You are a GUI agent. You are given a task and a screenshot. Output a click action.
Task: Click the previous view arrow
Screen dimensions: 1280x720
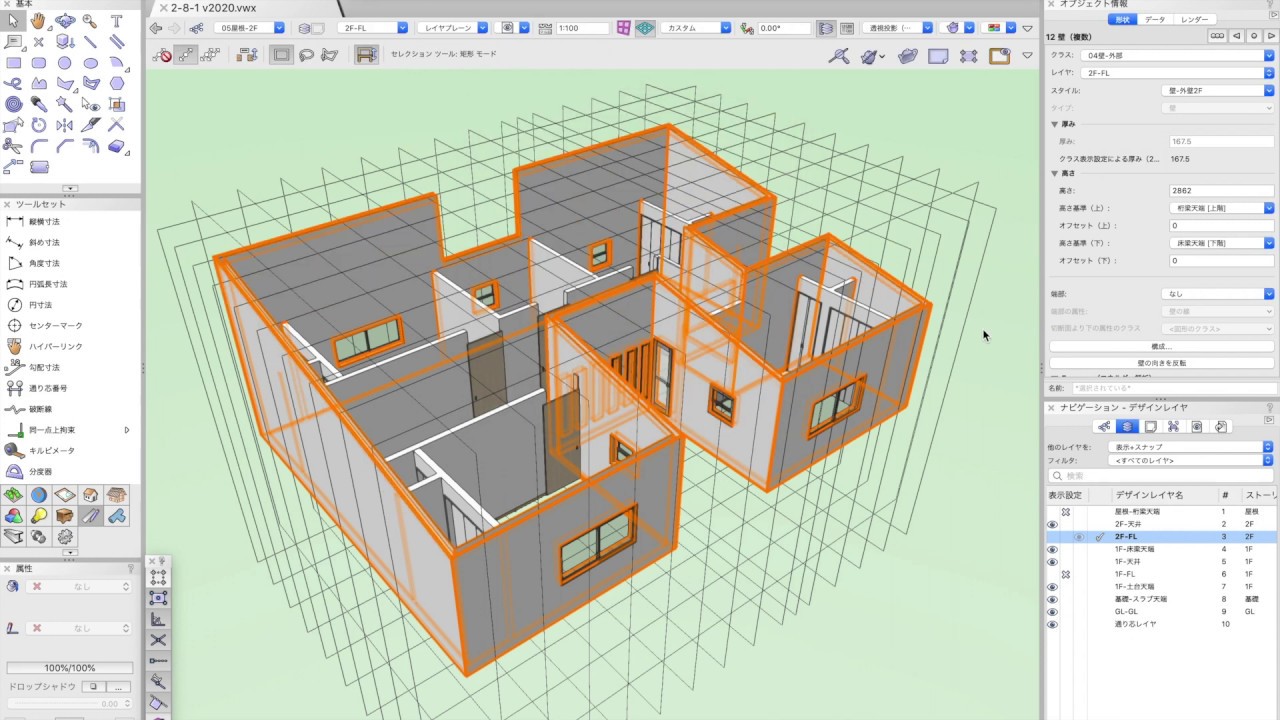(x=156, y=28)
